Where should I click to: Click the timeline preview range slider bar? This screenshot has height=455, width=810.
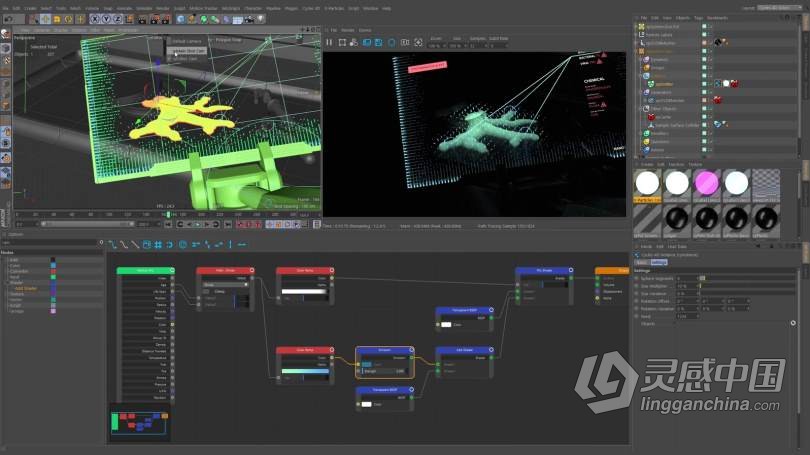pyautogui.click(x=86, y=224)
